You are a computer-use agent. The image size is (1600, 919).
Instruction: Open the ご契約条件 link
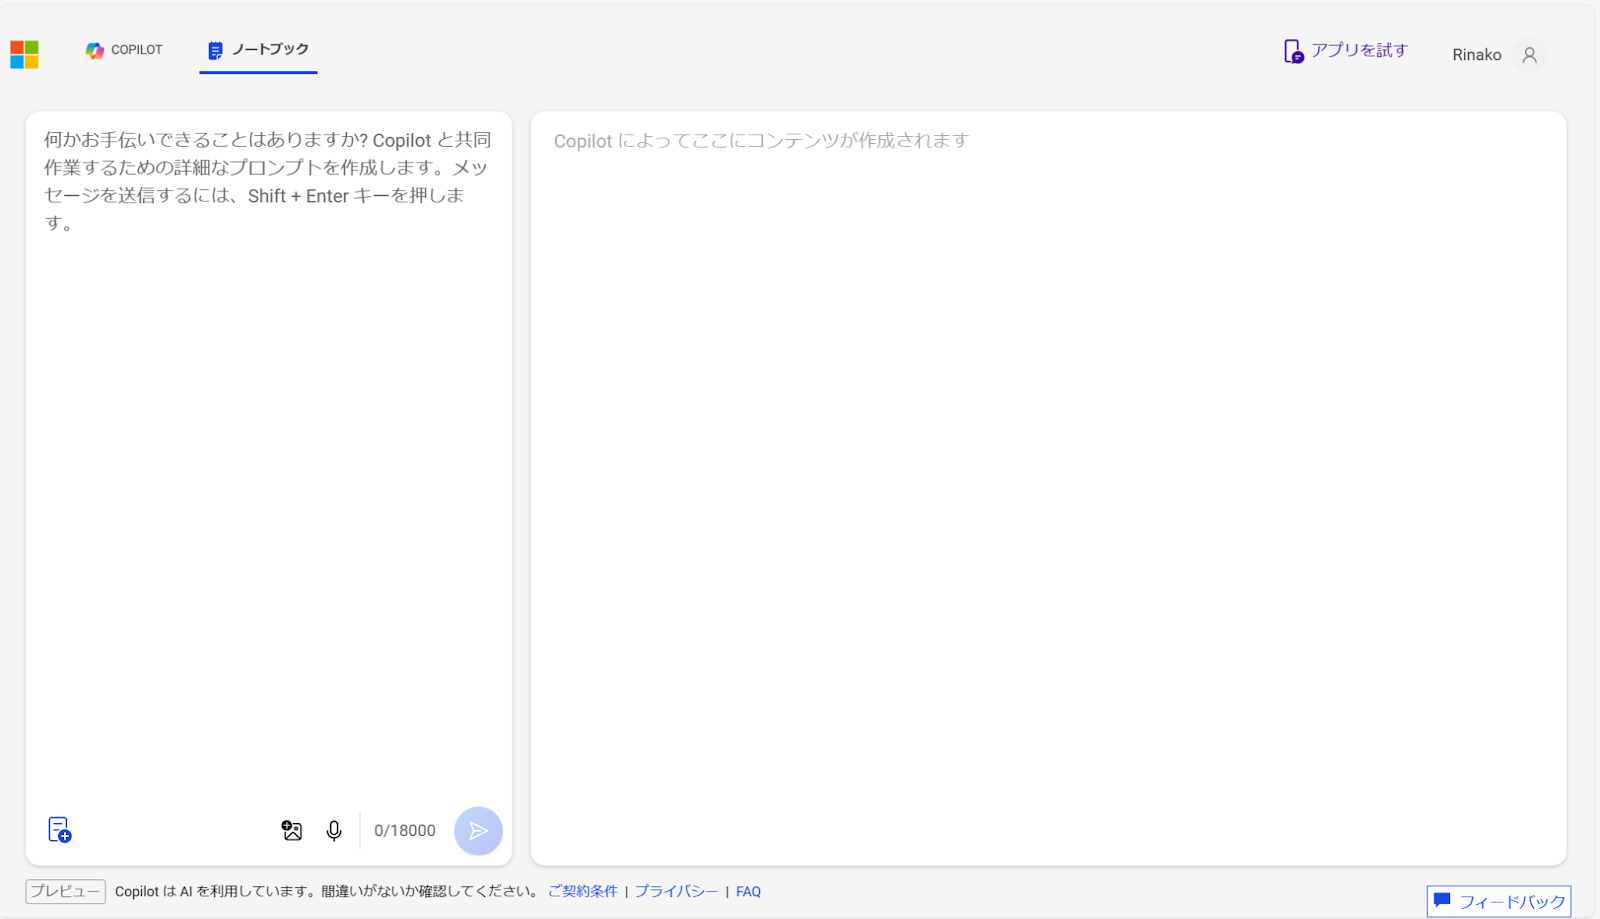pyautogui.click(x=582, y=890)
